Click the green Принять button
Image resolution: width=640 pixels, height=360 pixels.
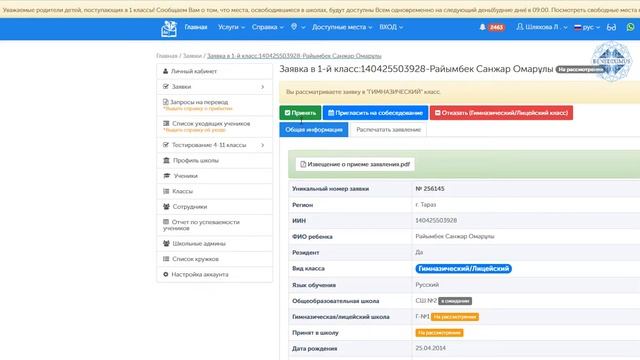pyautogui.click(x=300, y=113)
